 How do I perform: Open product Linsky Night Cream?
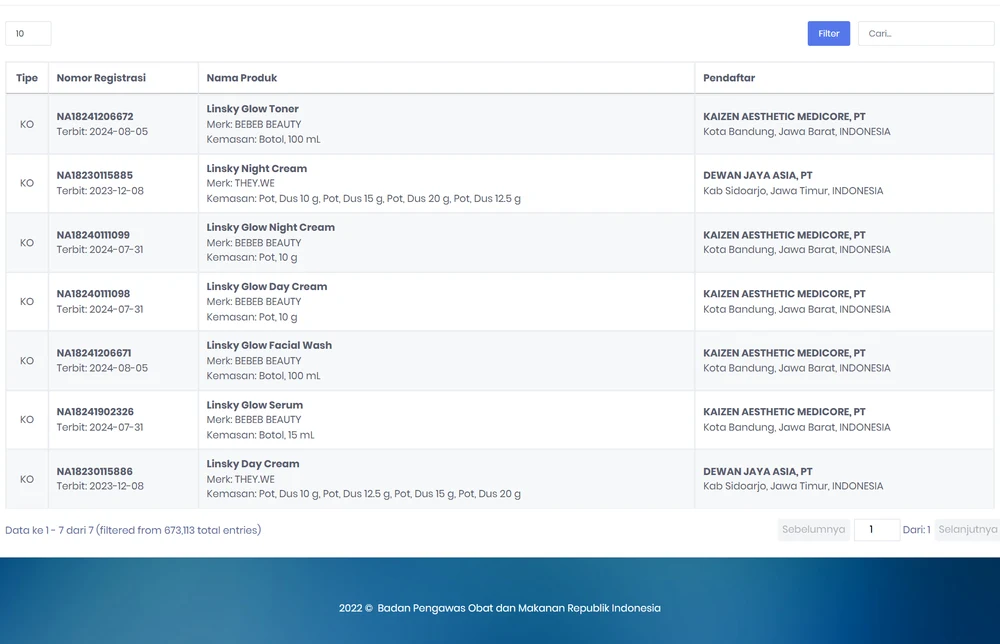click(256, 168)
